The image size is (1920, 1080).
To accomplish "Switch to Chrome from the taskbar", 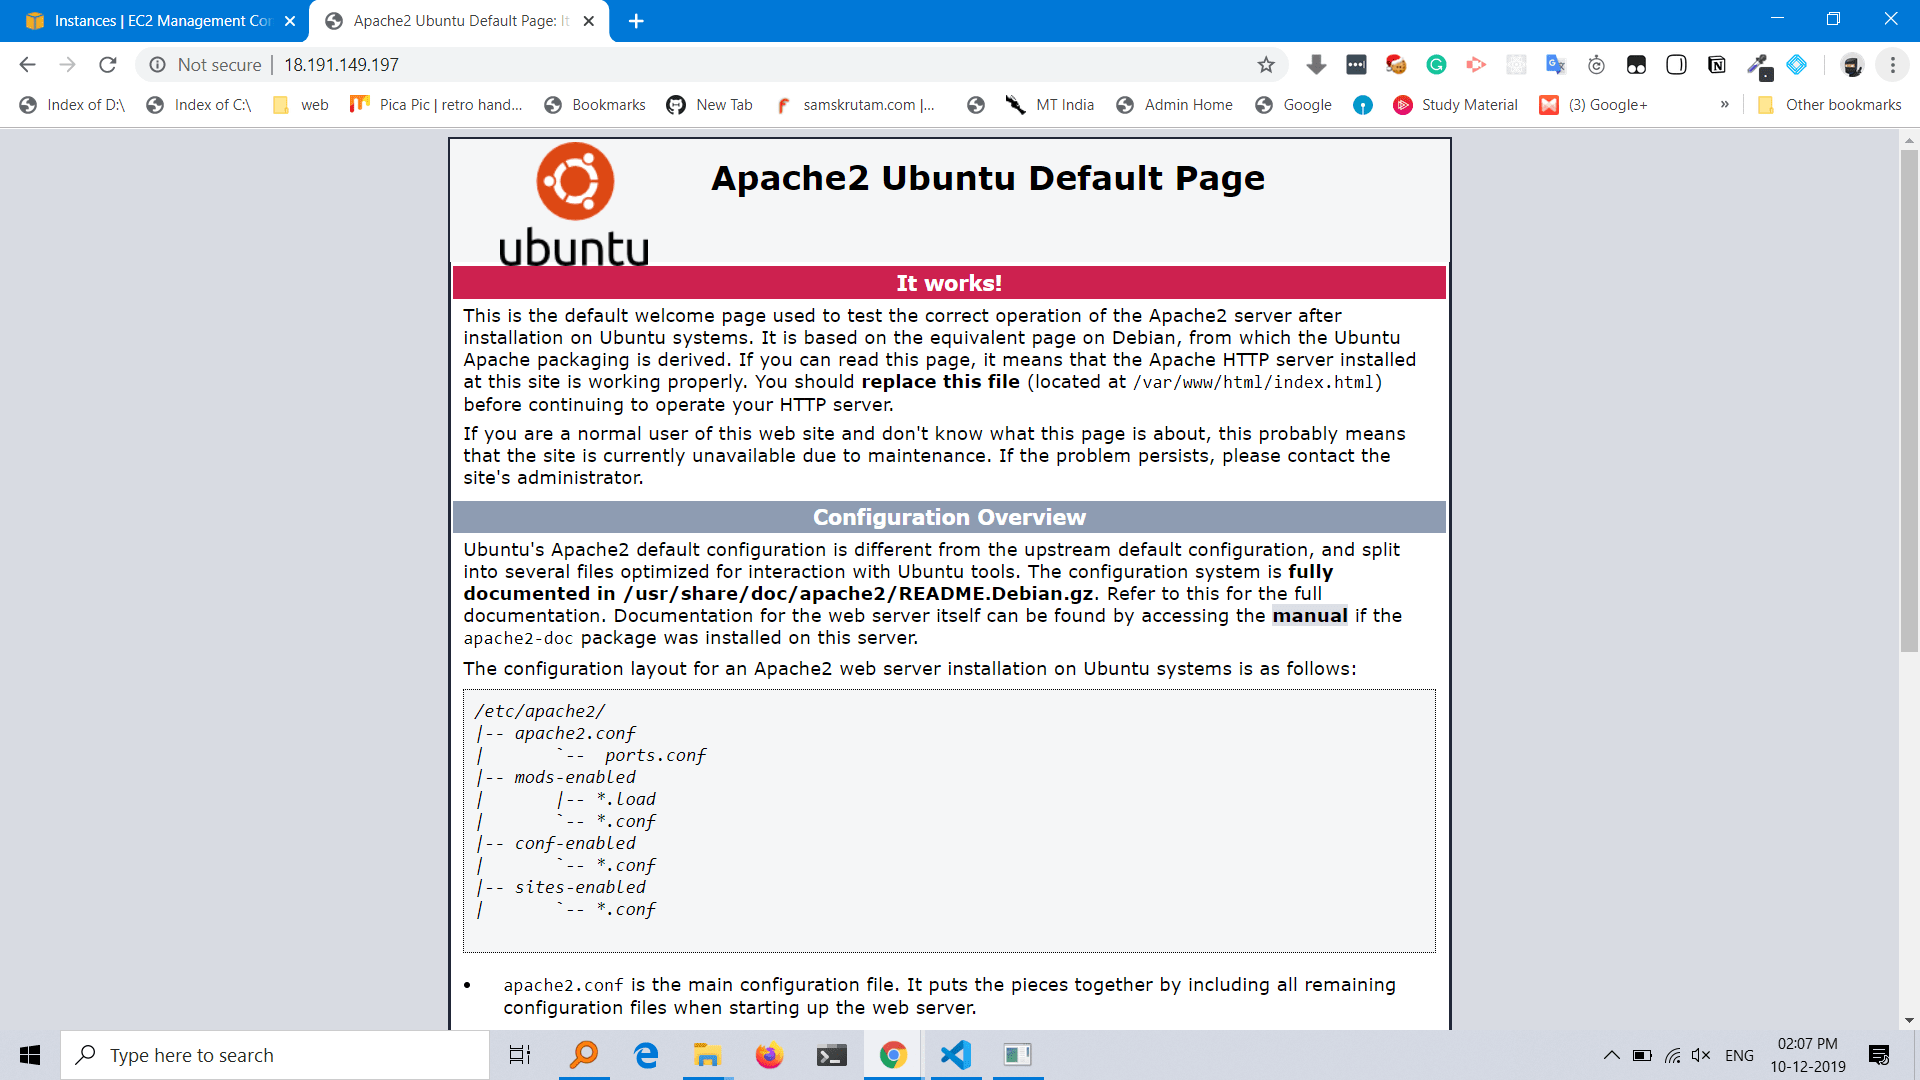I will click(893, 1055).
